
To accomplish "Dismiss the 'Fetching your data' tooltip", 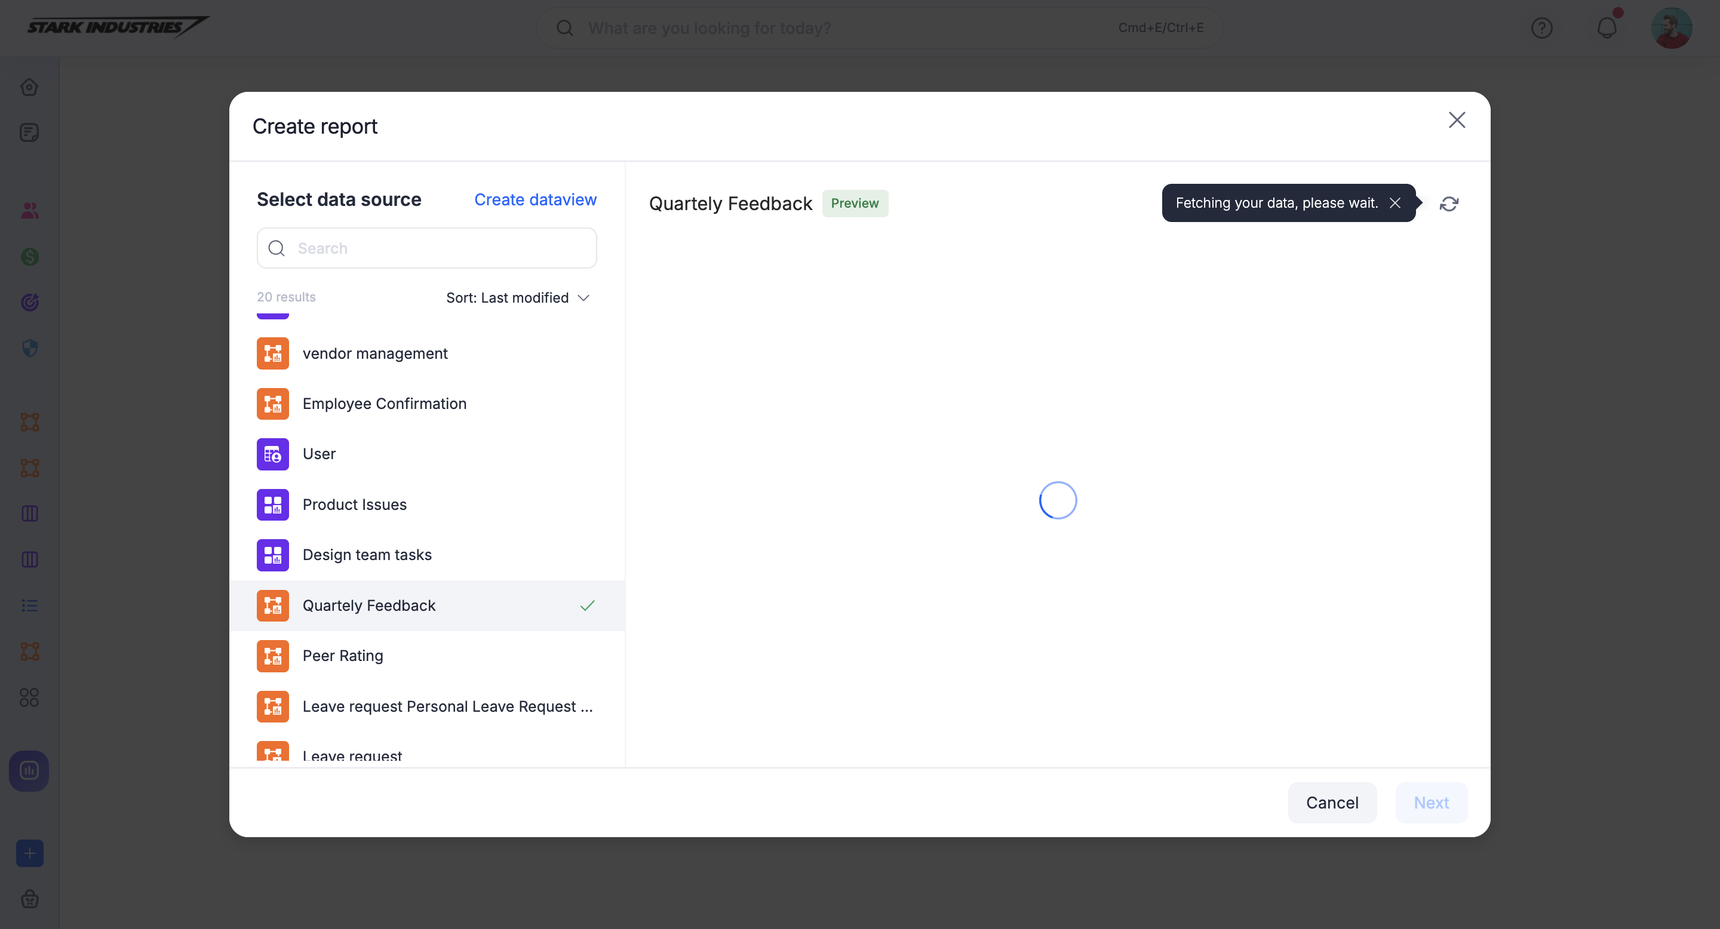I will point(1395,203).
